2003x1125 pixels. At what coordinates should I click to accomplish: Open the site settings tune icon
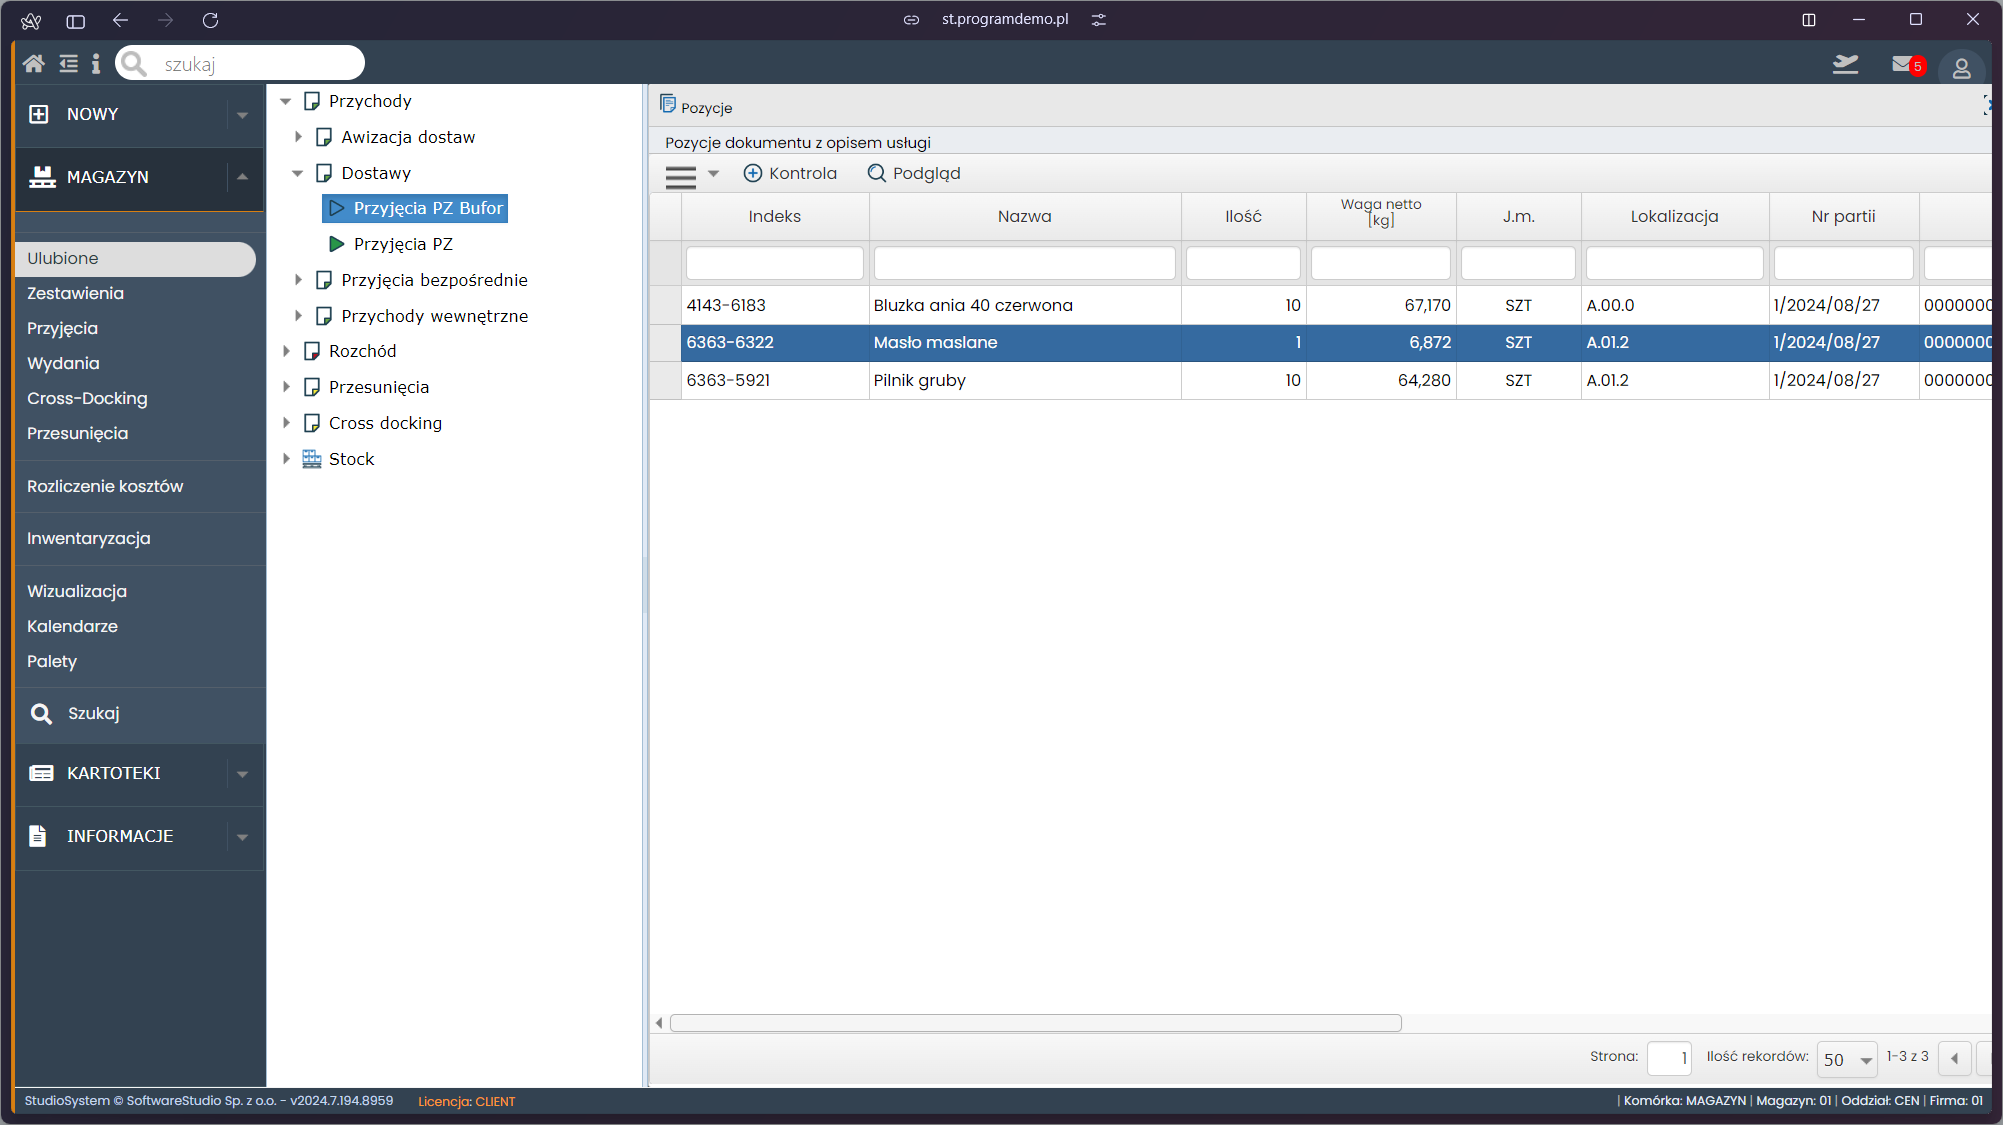point(1099,20)
